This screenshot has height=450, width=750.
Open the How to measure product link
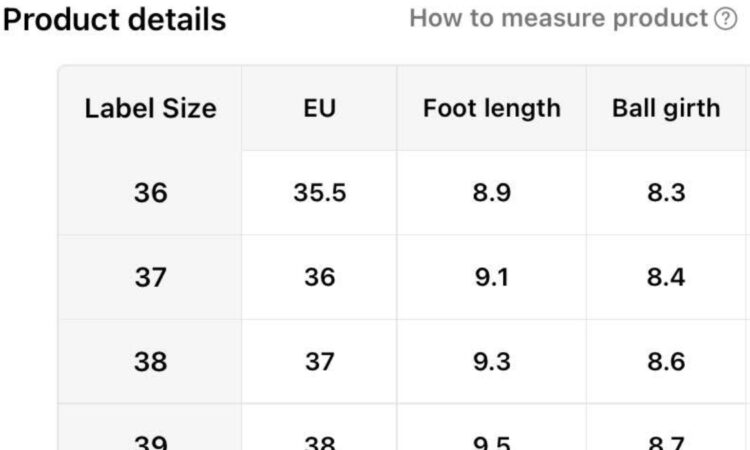[x=558, y=19]
